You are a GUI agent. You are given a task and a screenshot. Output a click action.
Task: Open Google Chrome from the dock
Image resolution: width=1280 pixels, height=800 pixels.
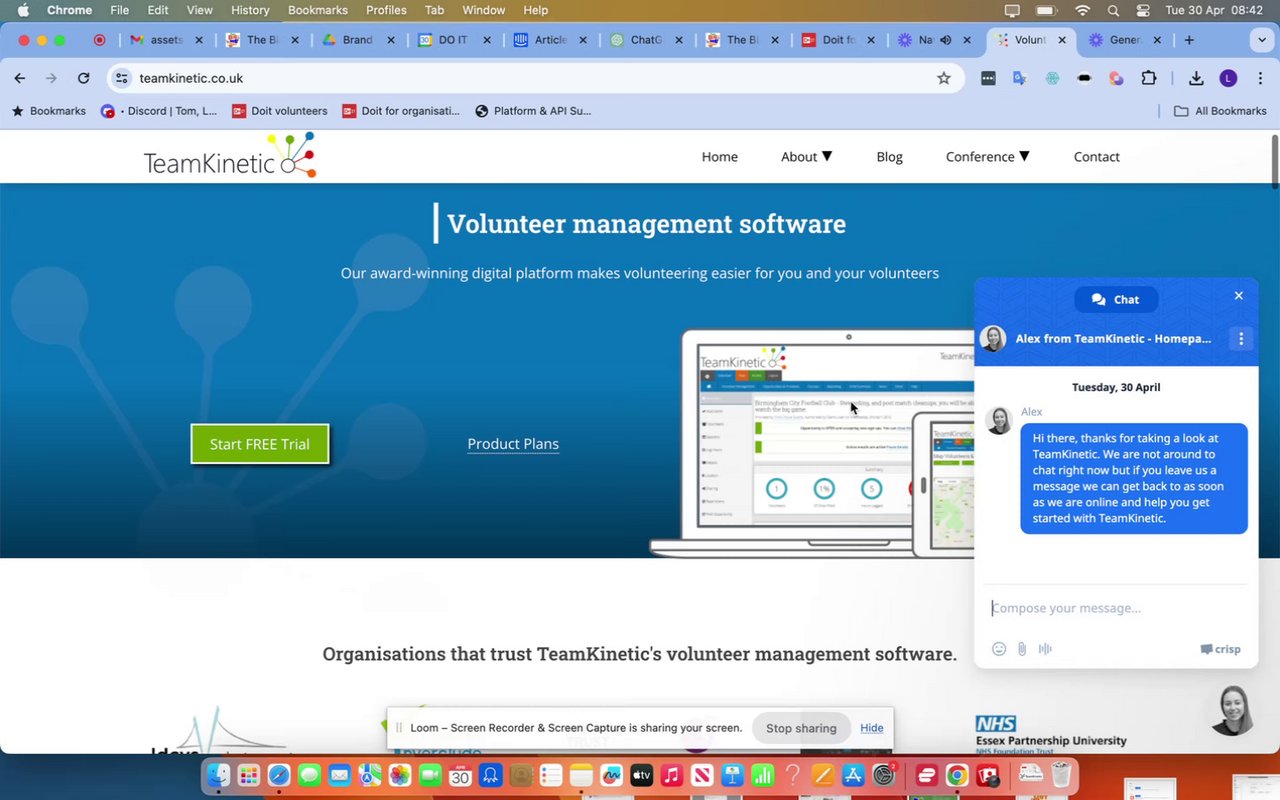click(x=957, y=775)
